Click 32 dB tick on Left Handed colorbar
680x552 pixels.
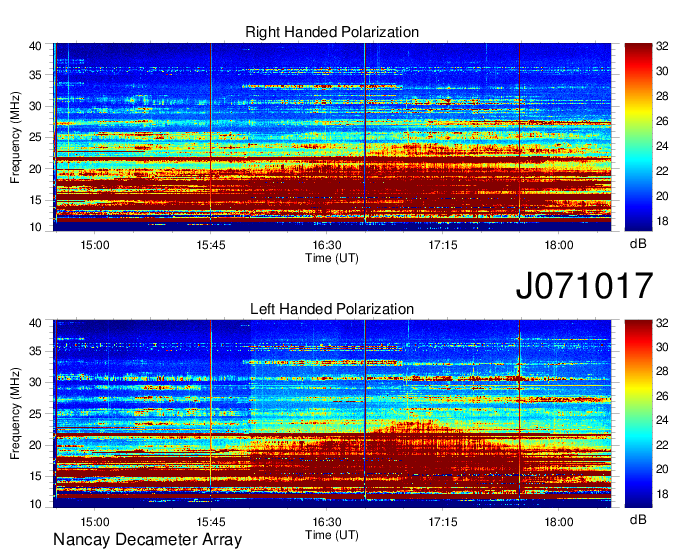tap(662, 323)
